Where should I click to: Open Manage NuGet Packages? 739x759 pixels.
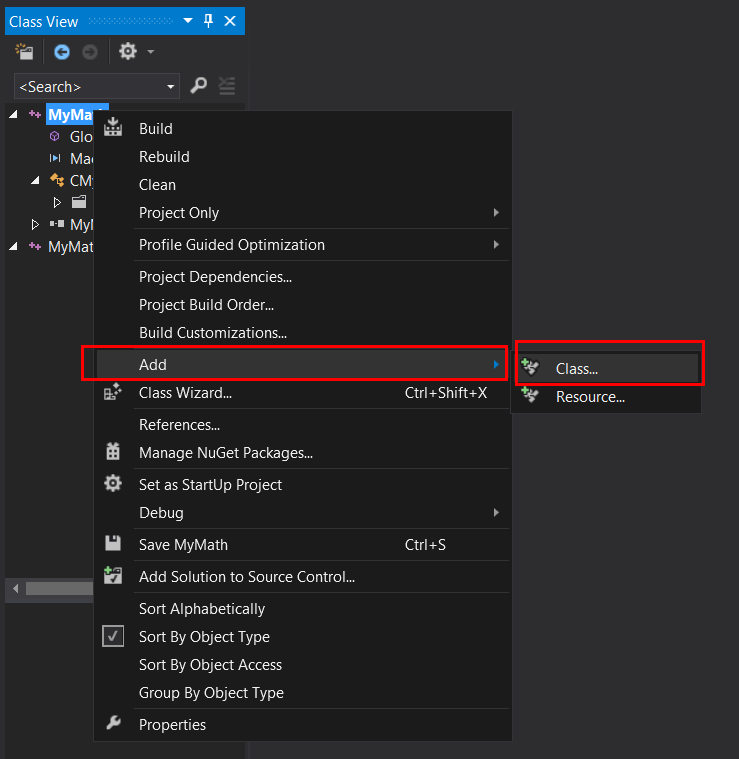click(302, 453)
